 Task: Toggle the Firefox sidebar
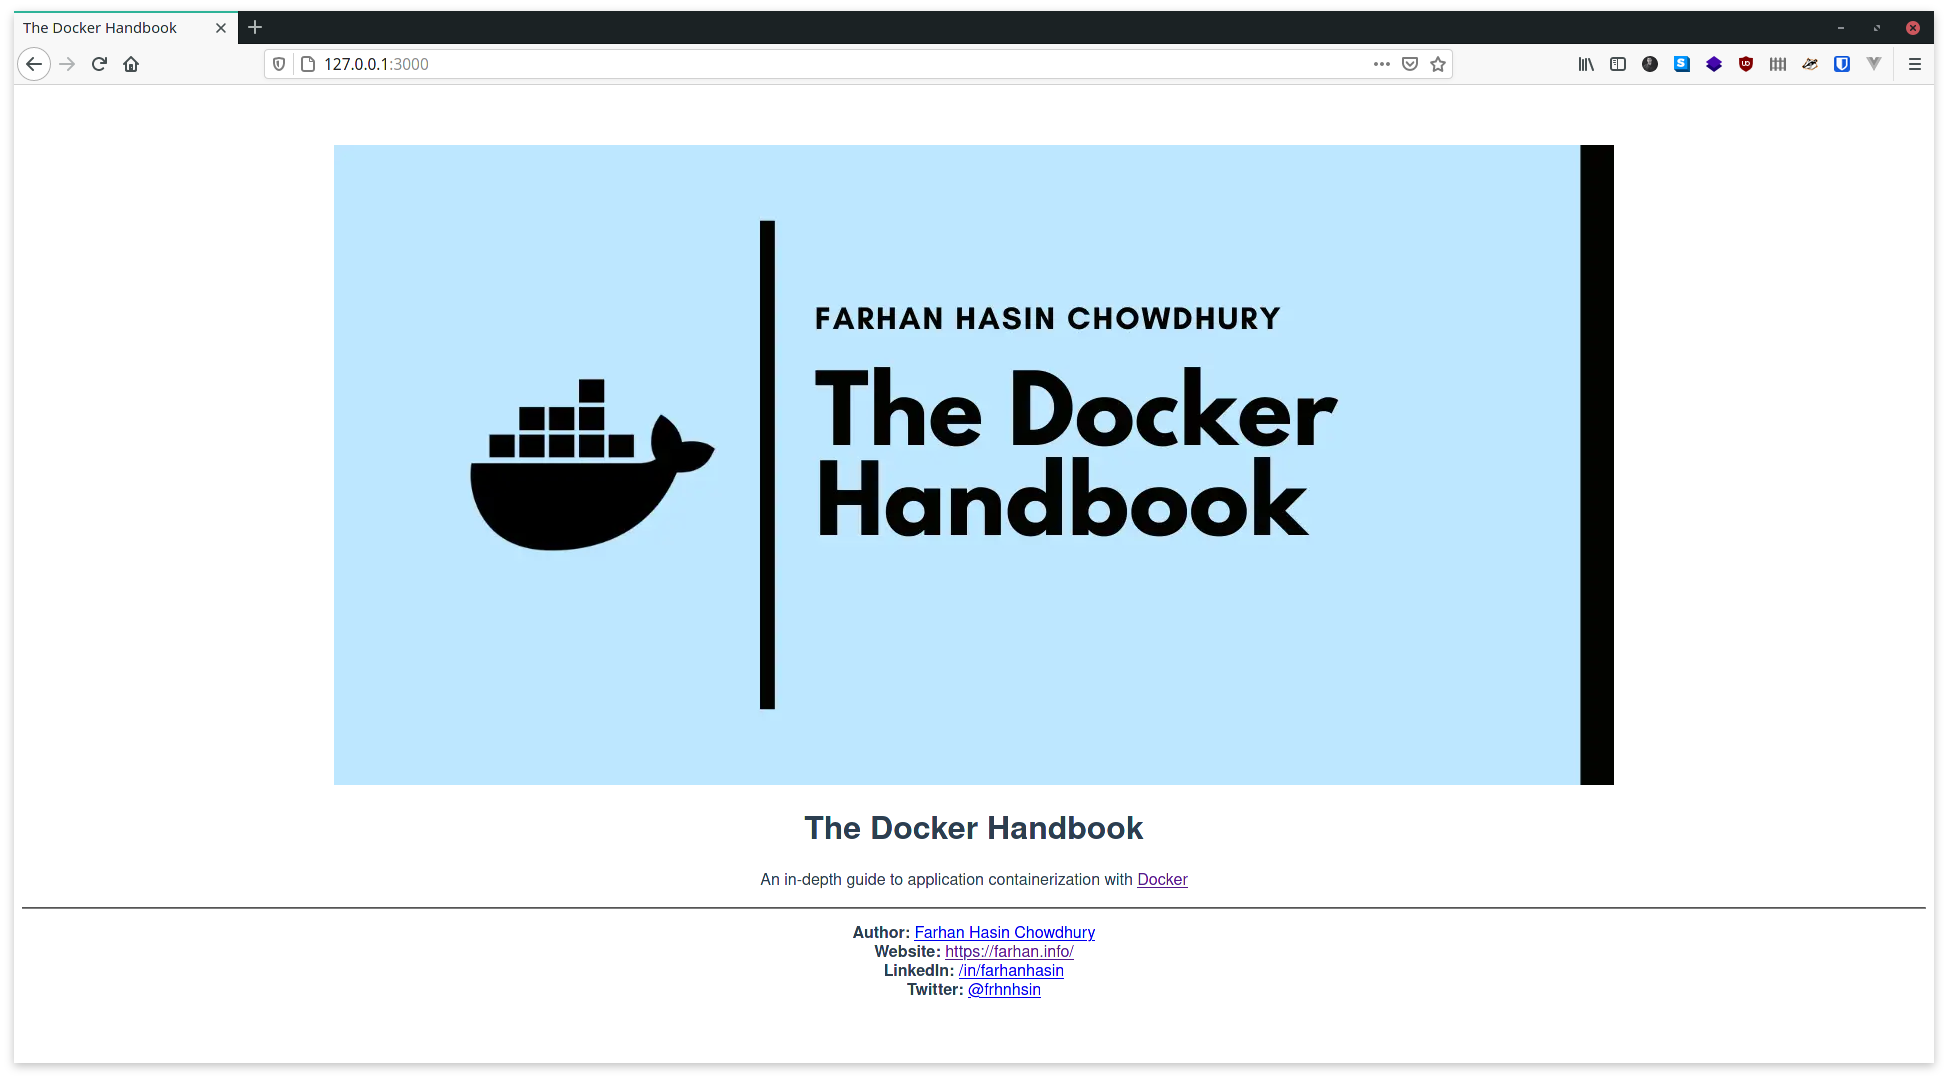(1618, 64)
